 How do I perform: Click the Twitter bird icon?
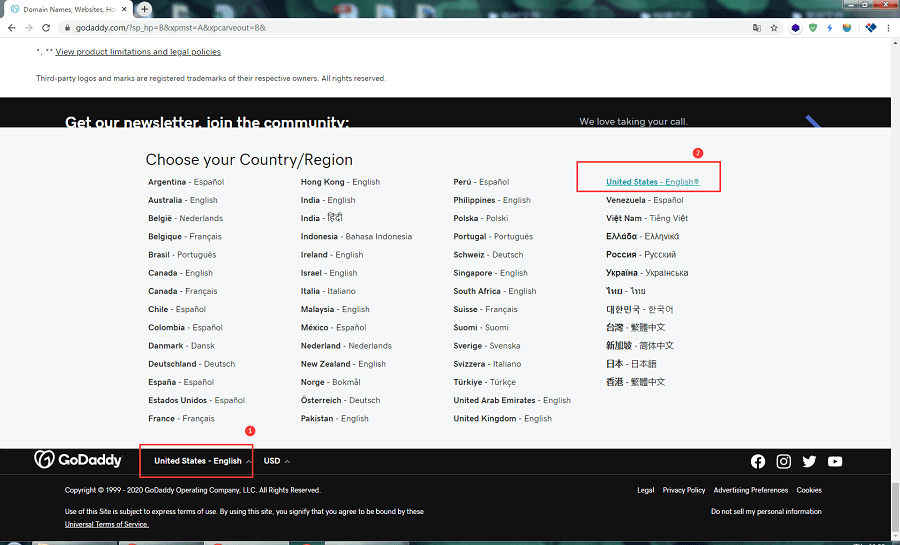tap(809, 461)
